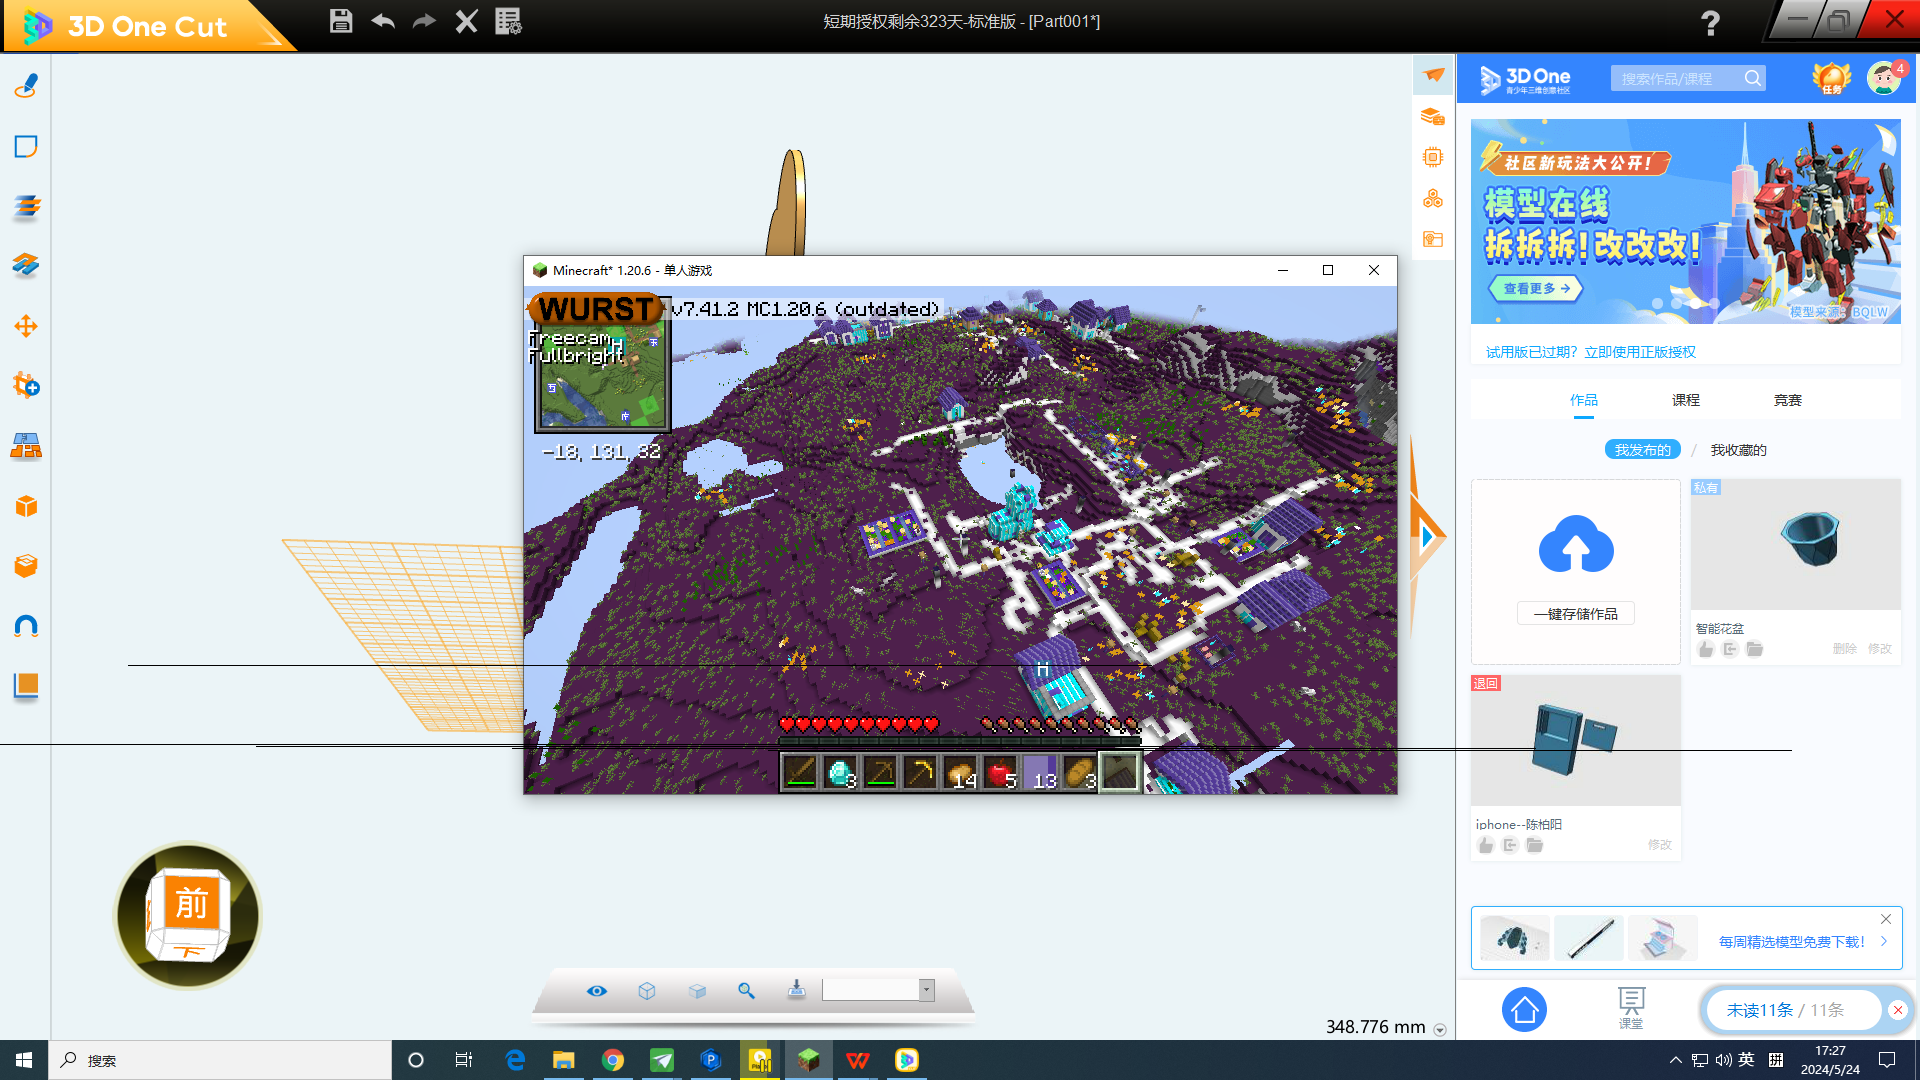The image size is (1920, 1080).
Task: Expand the mm unit dropdown arrow
Action: click(1440, 1030)
